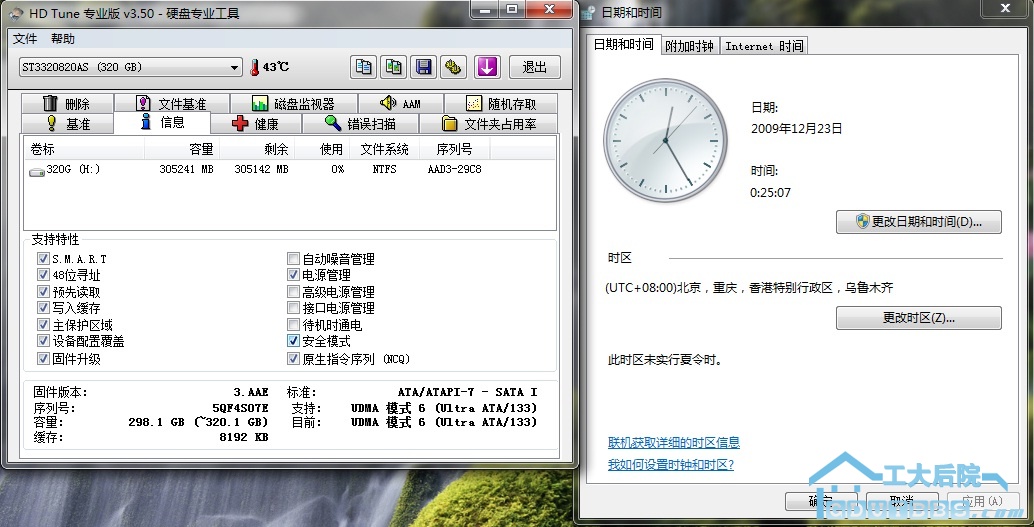The width and height of the screenshot is (1034, 527).
Task: Click the copy info toolbar icon
Action: click(x=363, y=67)
